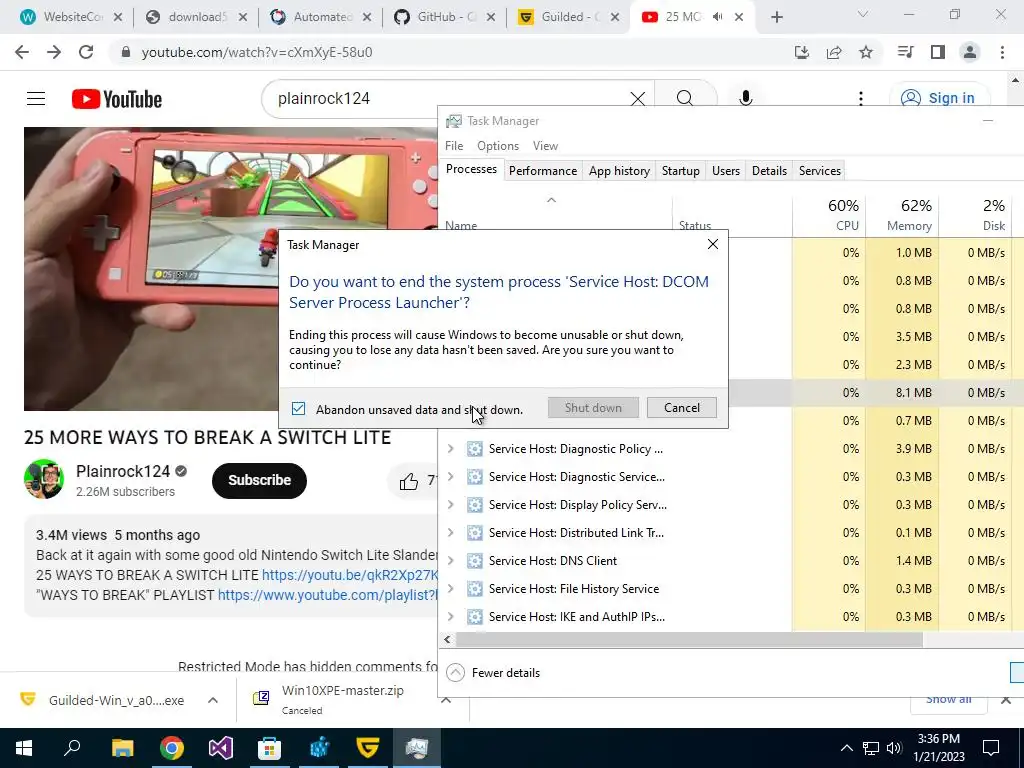This screenshot has height=768, width=1024.
Task: Open the YouTube hamburger guide menu
Action: 36,99
